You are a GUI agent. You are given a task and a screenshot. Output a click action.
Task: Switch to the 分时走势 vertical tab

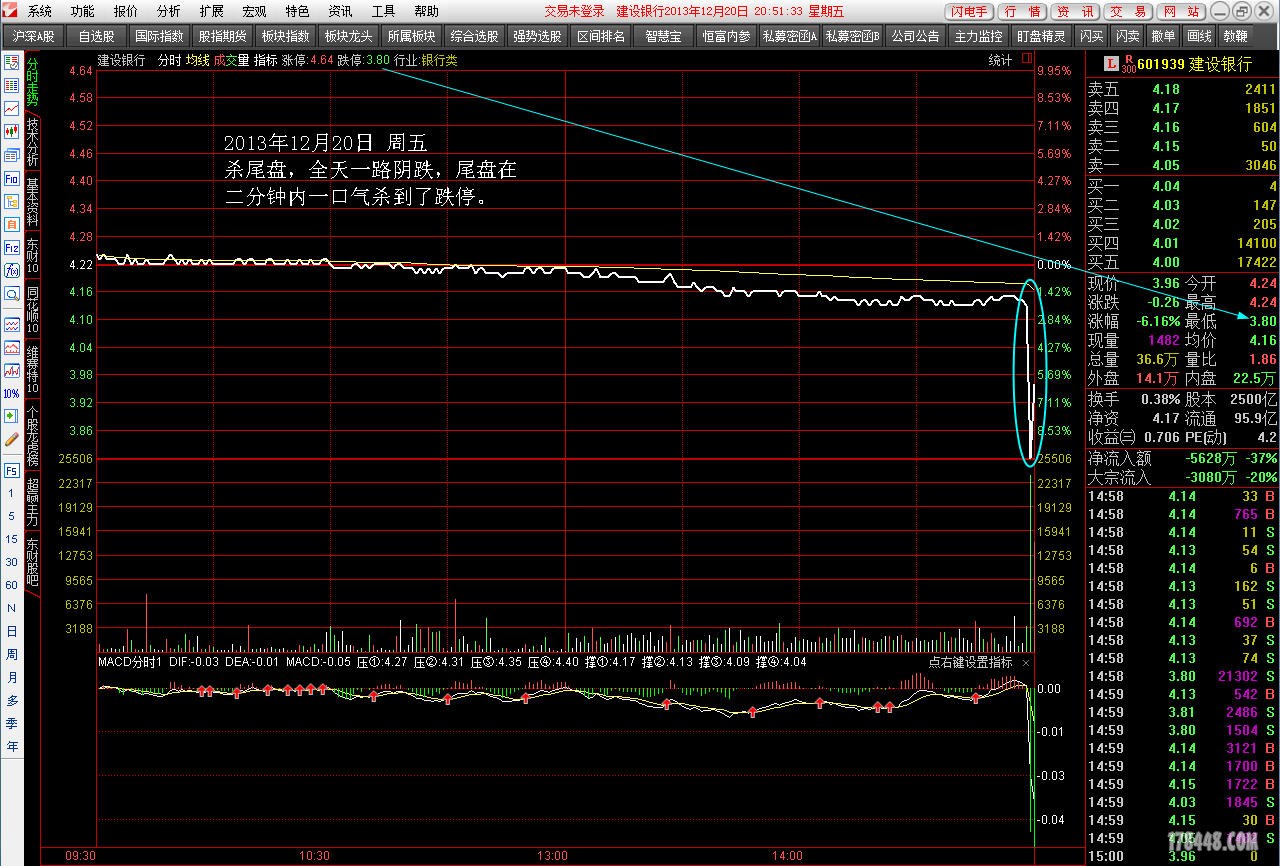[32, 83]
